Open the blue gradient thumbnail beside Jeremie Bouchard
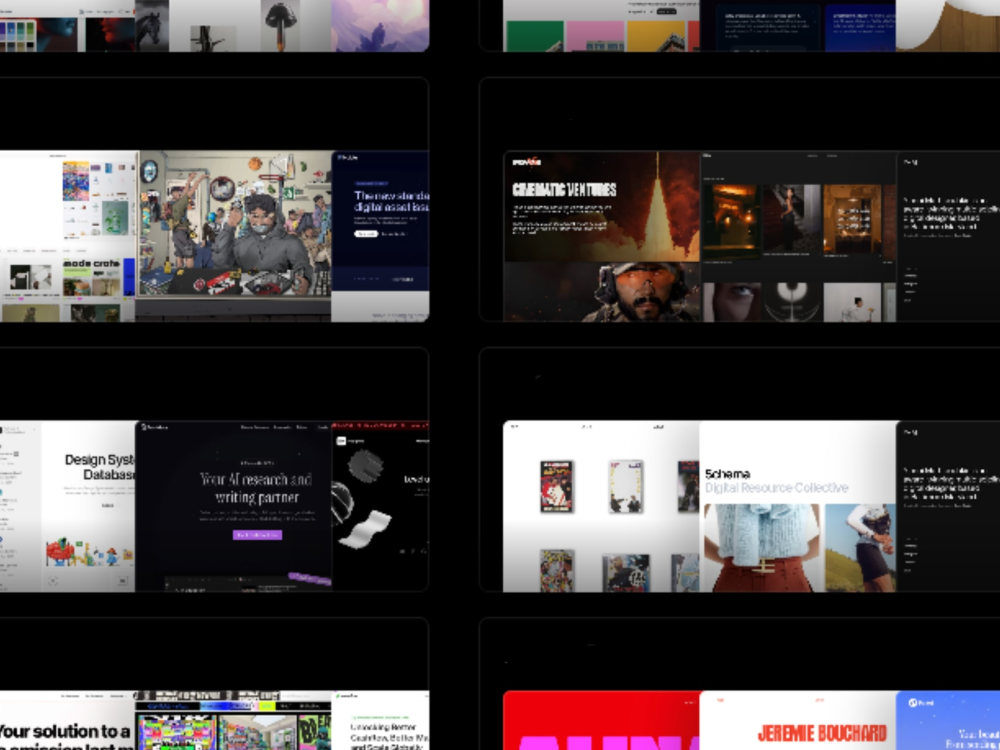Screen dimensions: 1000x750 tap(948, 720)
